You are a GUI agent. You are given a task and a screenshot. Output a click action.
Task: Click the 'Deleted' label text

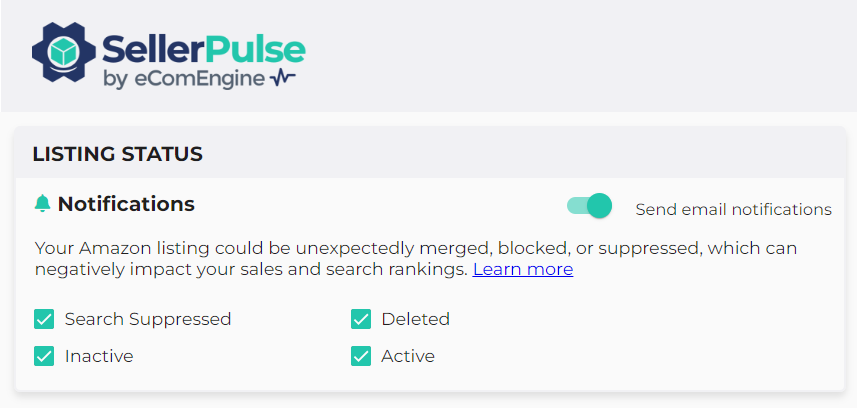415,320
